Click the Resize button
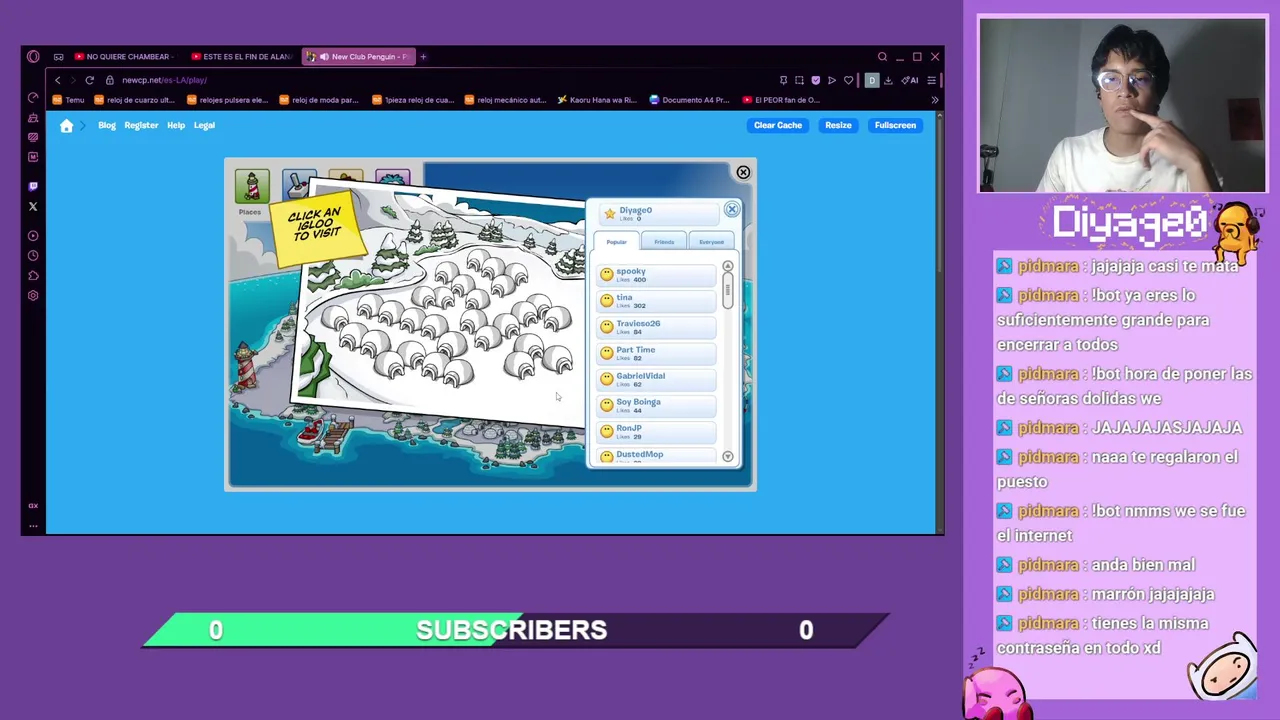This screenshot has width=1280, height=720. coord(838,125)
